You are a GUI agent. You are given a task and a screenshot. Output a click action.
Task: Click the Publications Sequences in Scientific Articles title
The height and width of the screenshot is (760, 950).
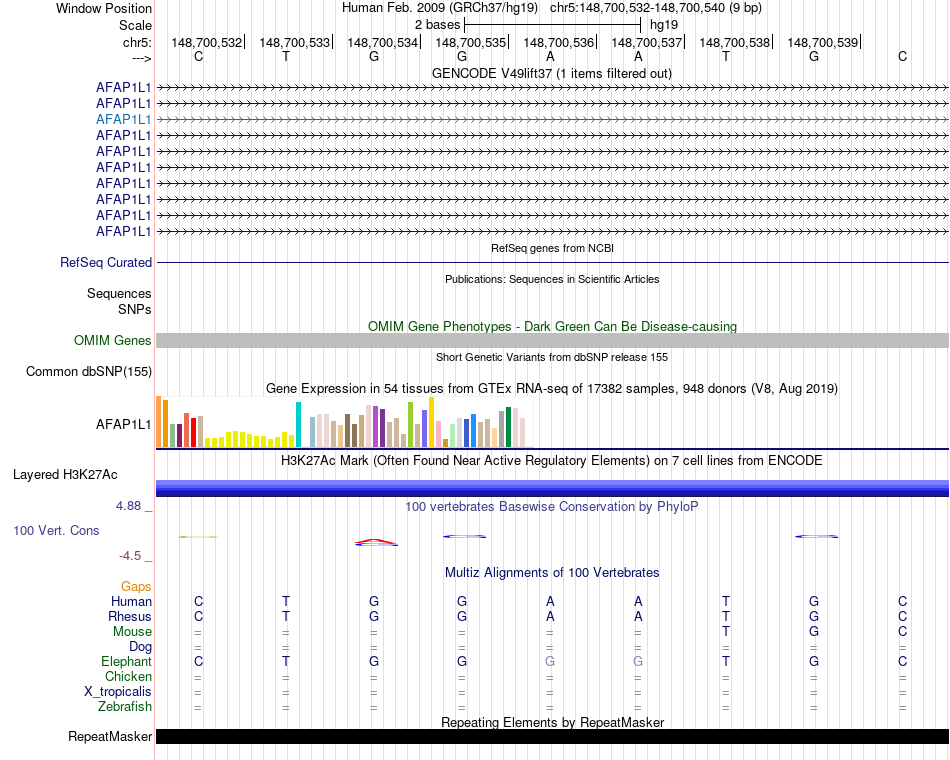click(552, 279)
